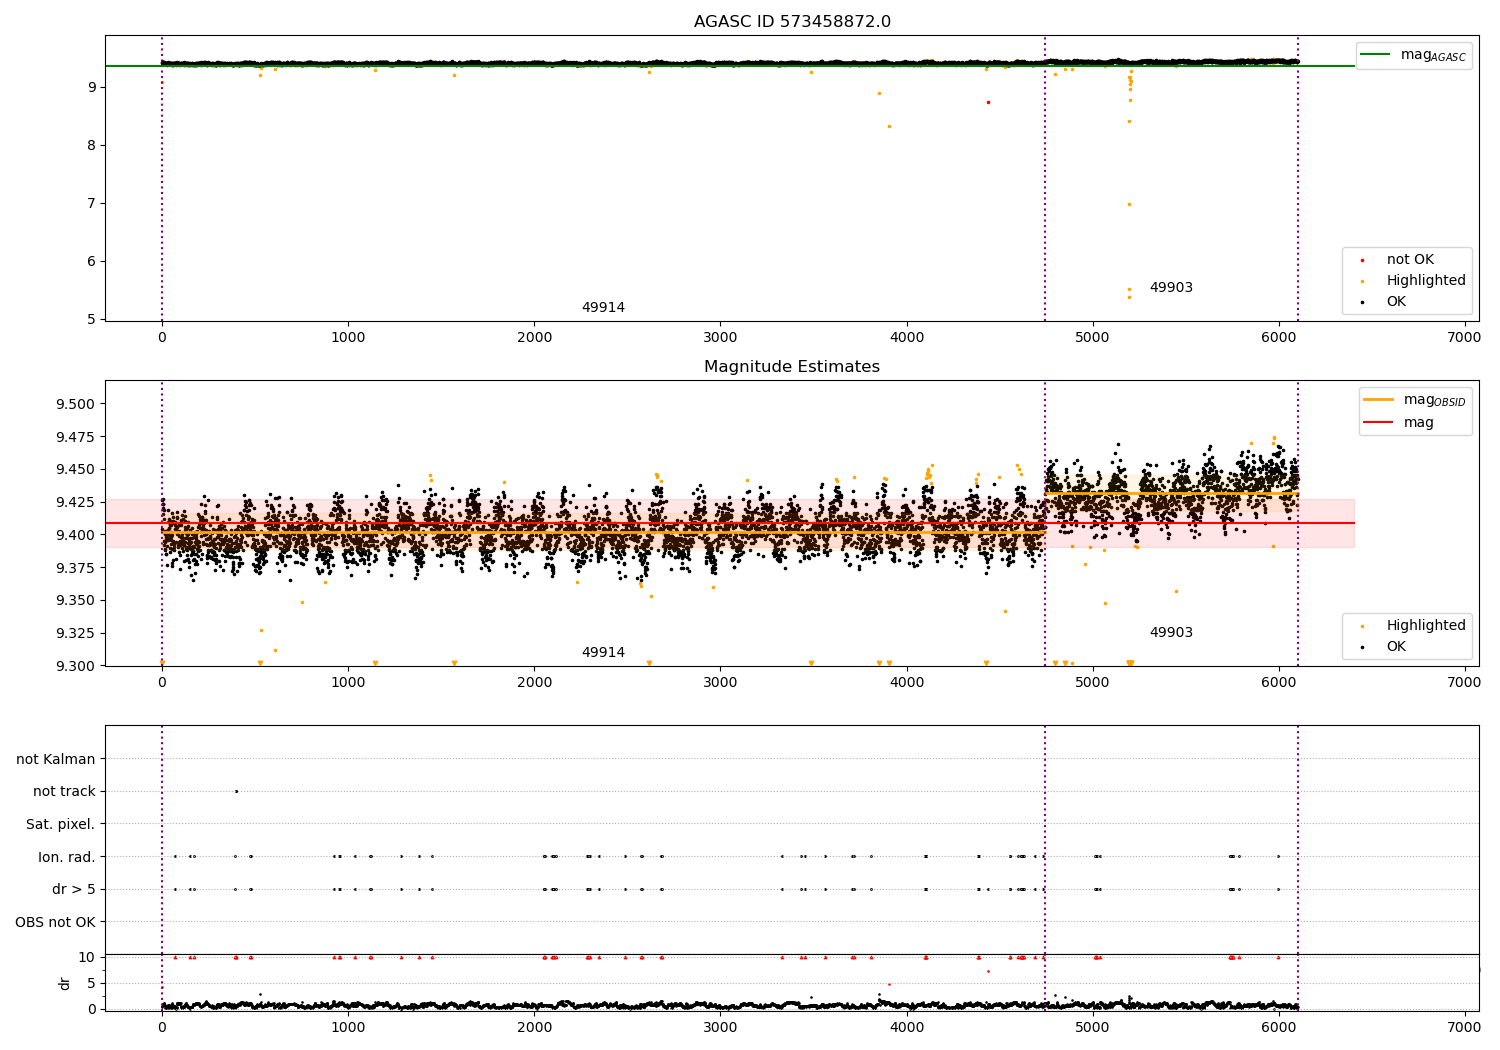Viewport: 1500px width, 1050px height.
Task: Click the 'AGASC ID 573458872.0' plot title
Action: click(792, 22)
